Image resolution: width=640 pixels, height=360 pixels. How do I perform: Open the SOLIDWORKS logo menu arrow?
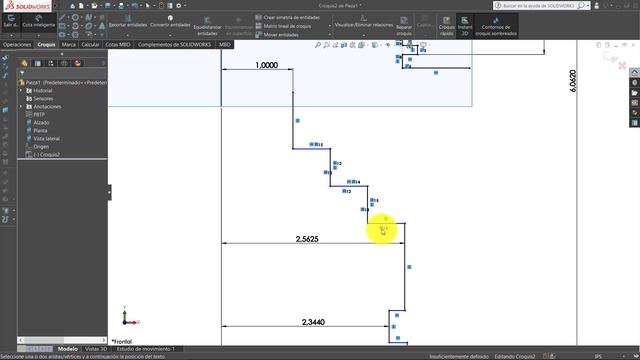pyautogui.click(x=55, y=6)
